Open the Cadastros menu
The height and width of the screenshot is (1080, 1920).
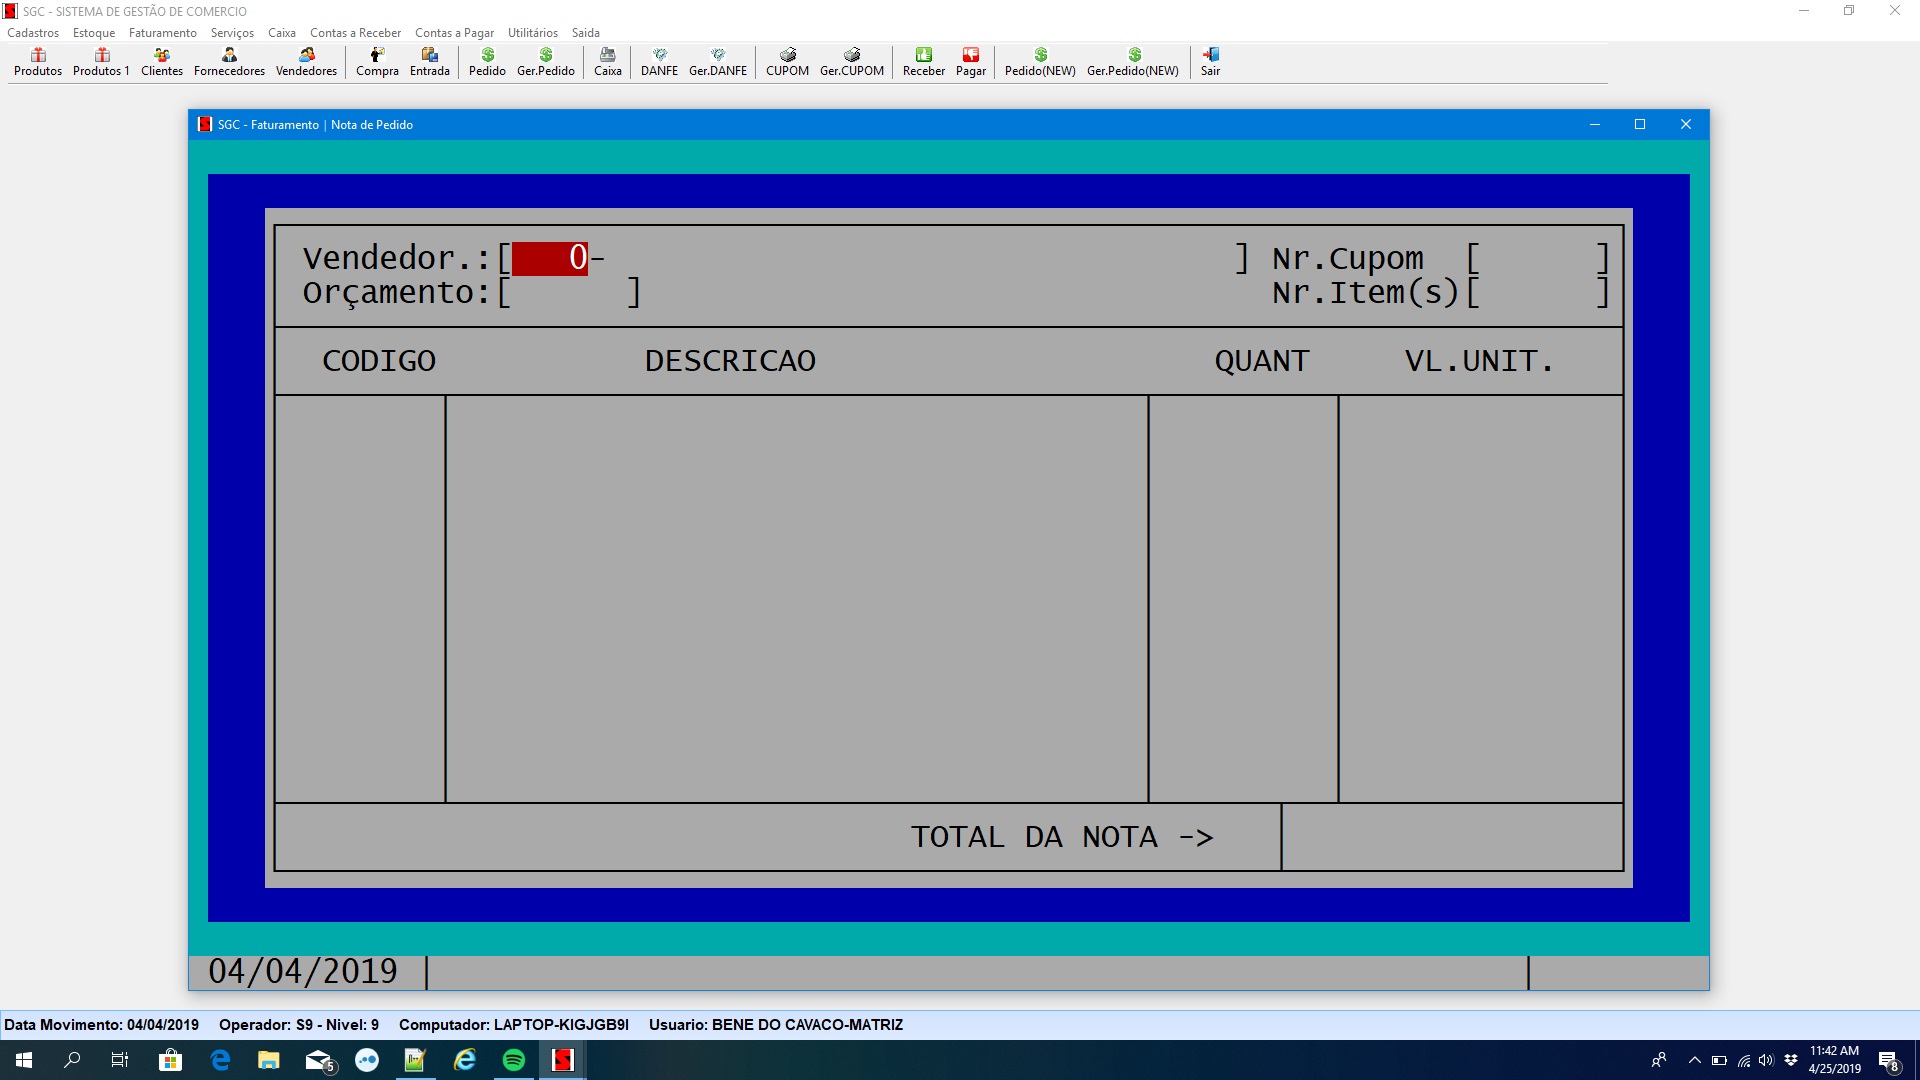click(33, 33)
